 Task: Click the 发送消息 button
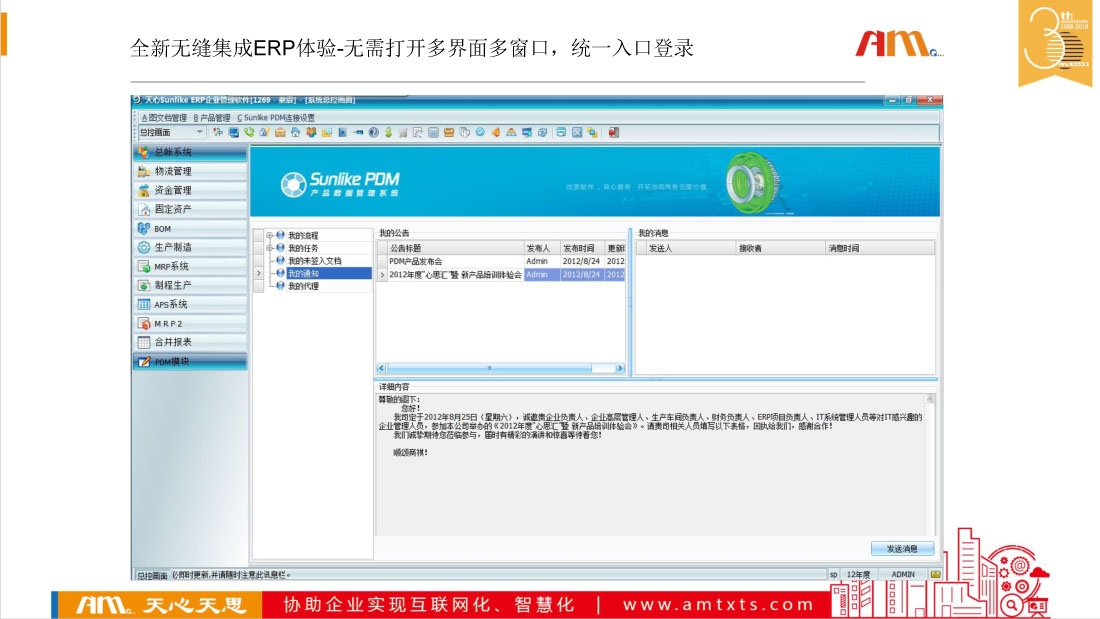[x=902, y=548]
